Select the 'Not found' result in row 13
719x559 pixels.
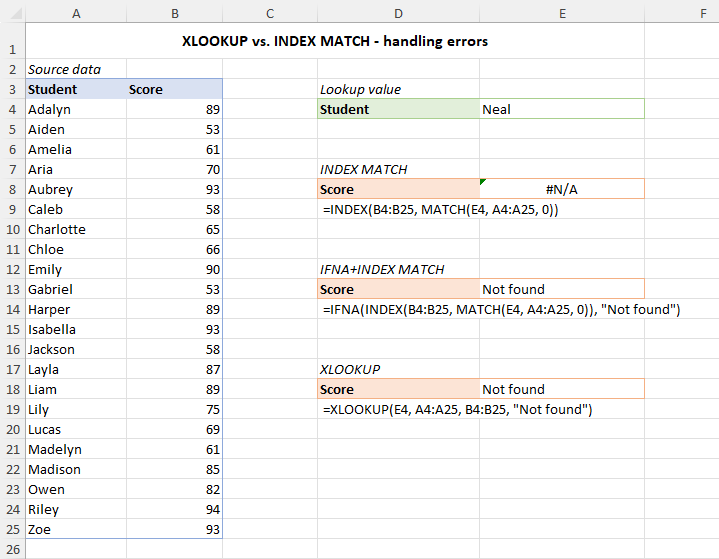click(x=562, y=289)
